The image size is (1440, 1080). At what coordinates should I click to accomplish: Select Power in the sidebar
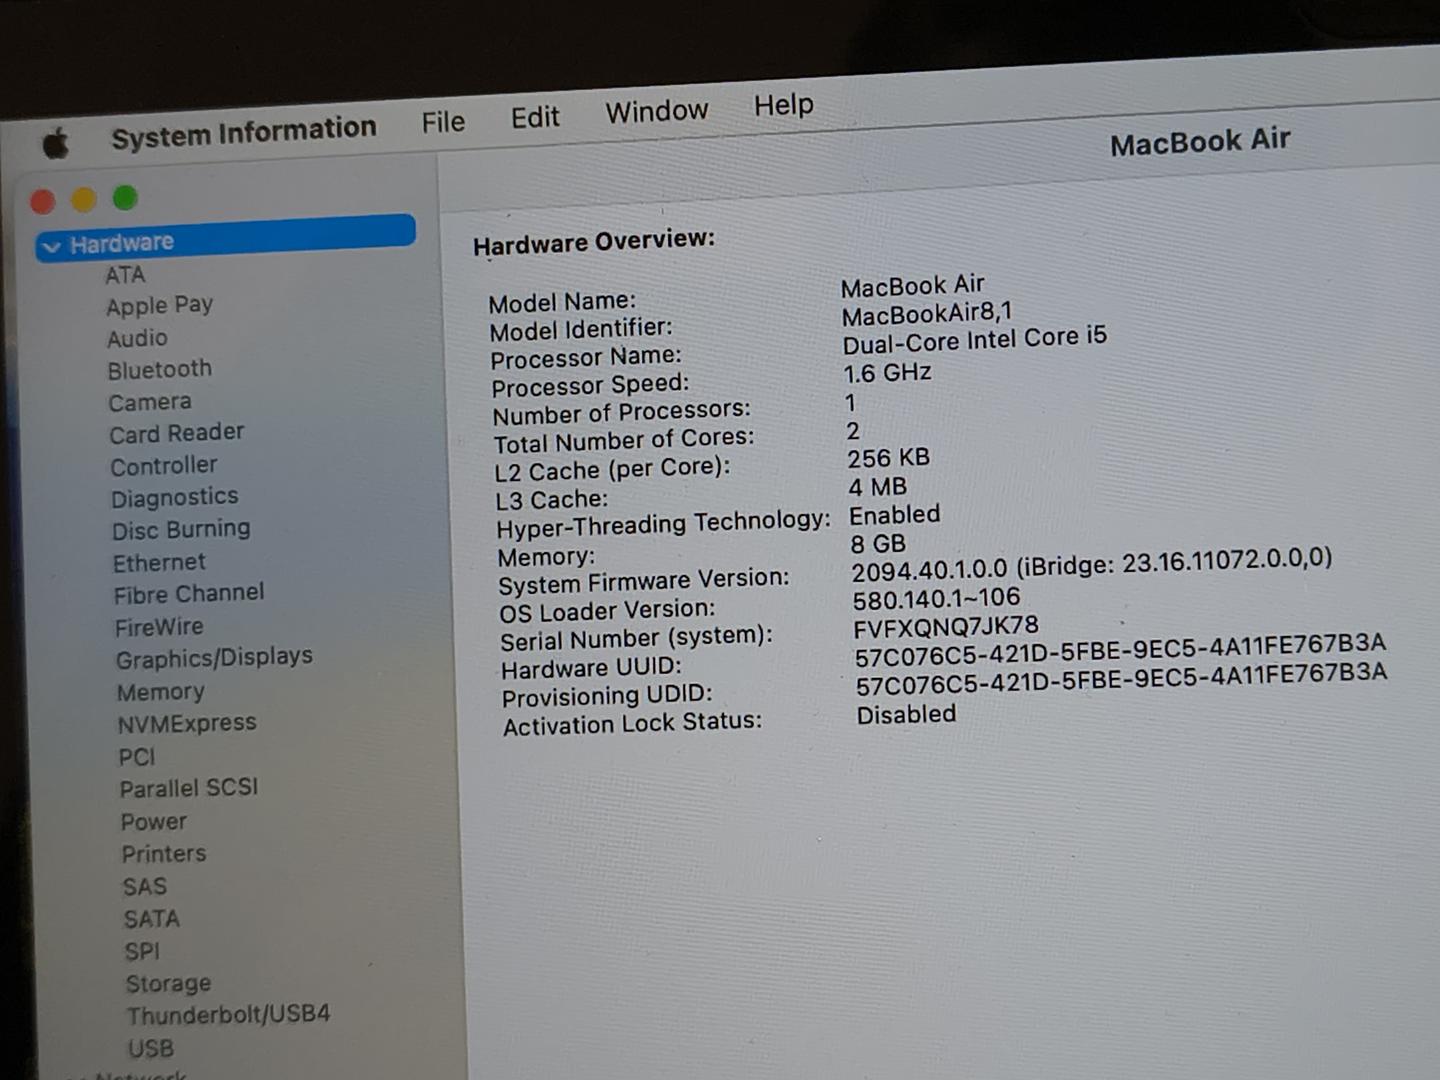click(x=154, y=822)
